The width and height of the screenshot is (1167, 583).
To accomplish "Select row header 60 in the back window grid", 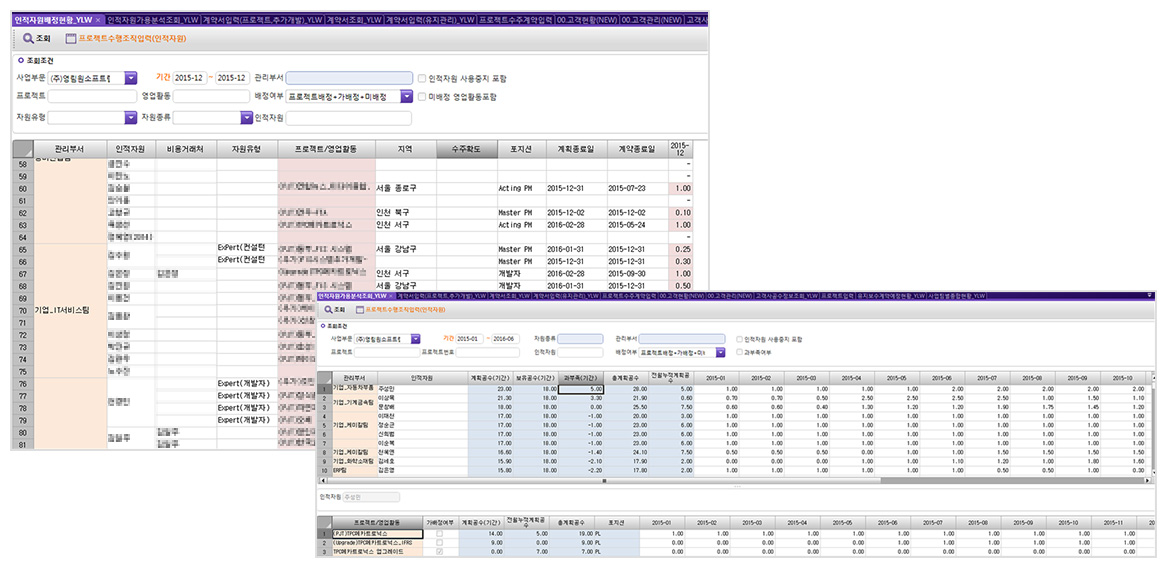I will coord(23,188).
